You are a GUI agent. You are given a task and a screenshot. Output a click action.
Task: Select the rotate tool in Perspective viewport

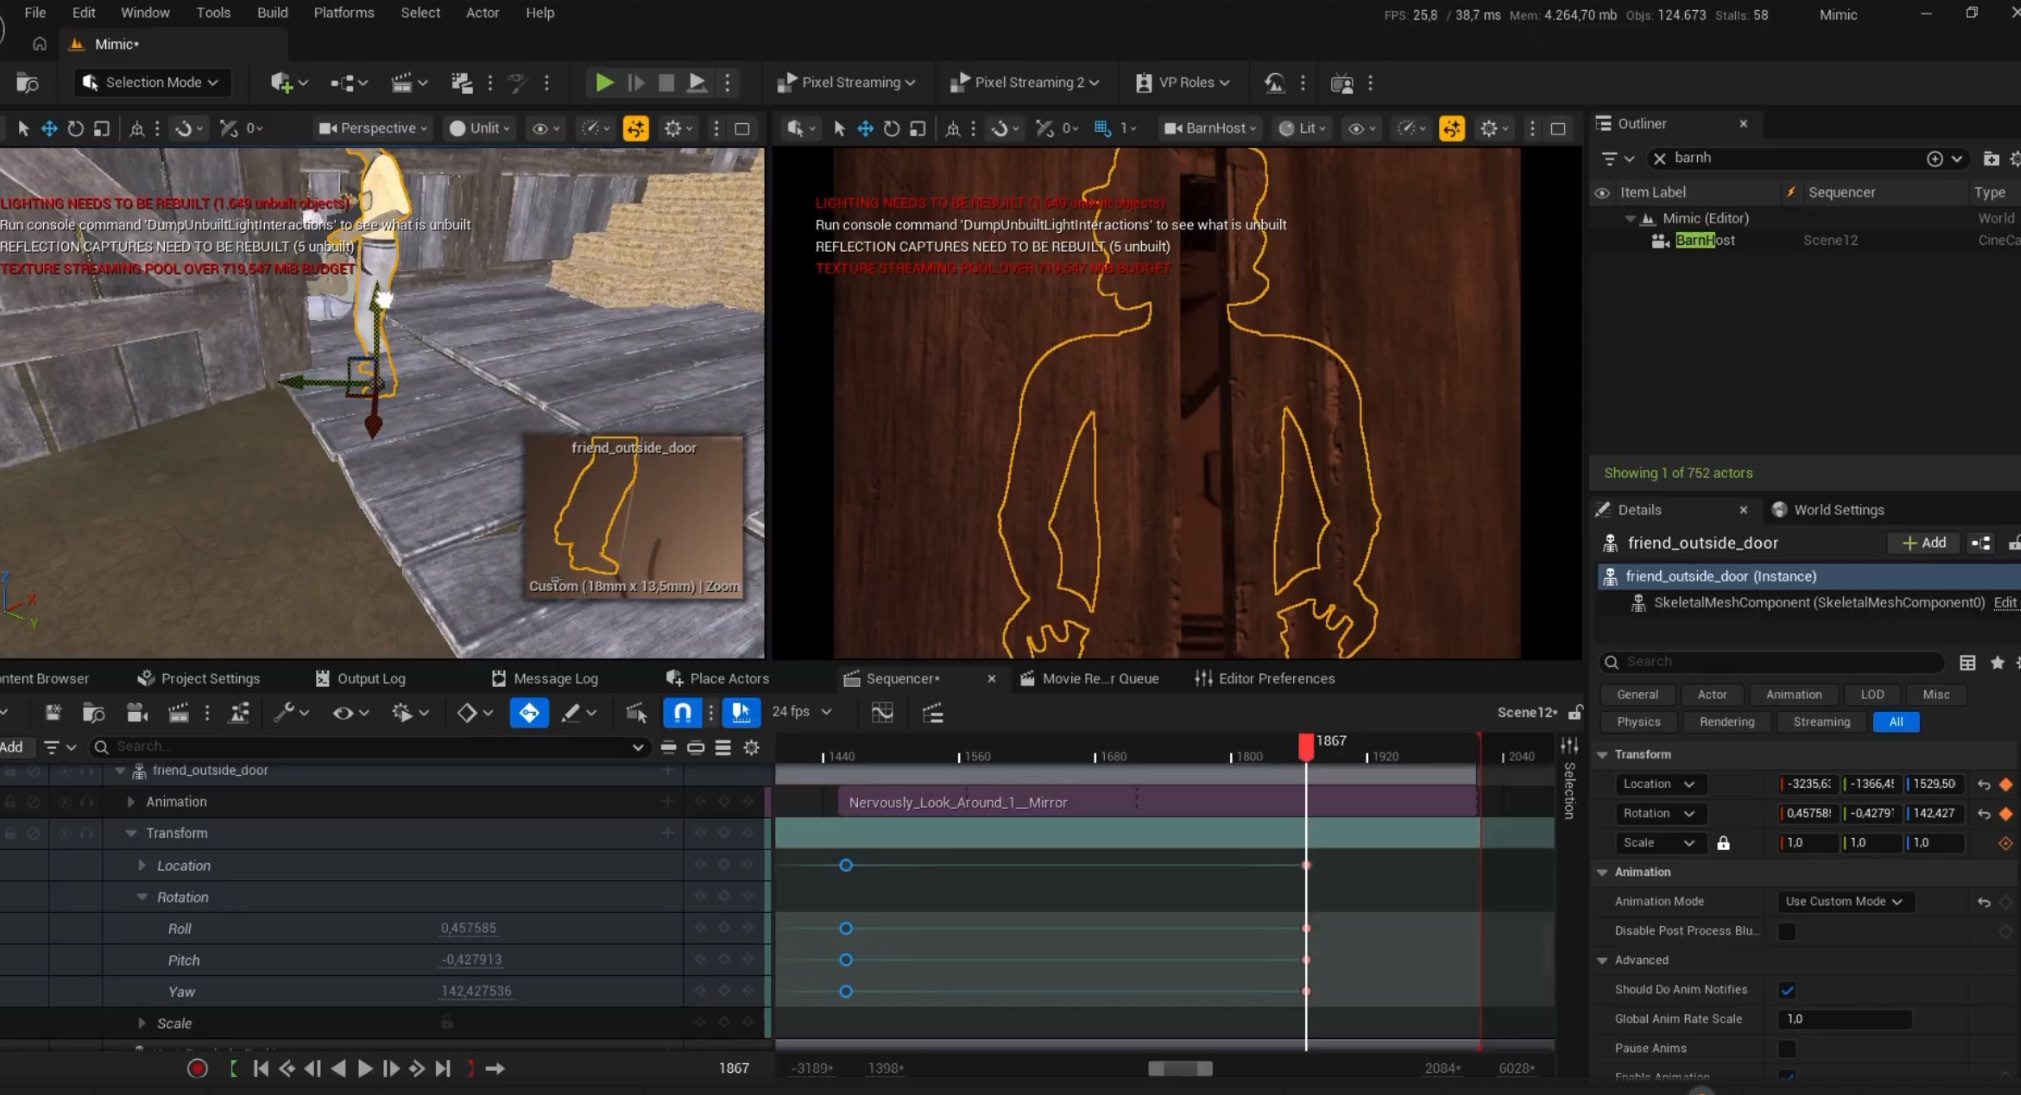pyautogui.click(x=75, y=128)
